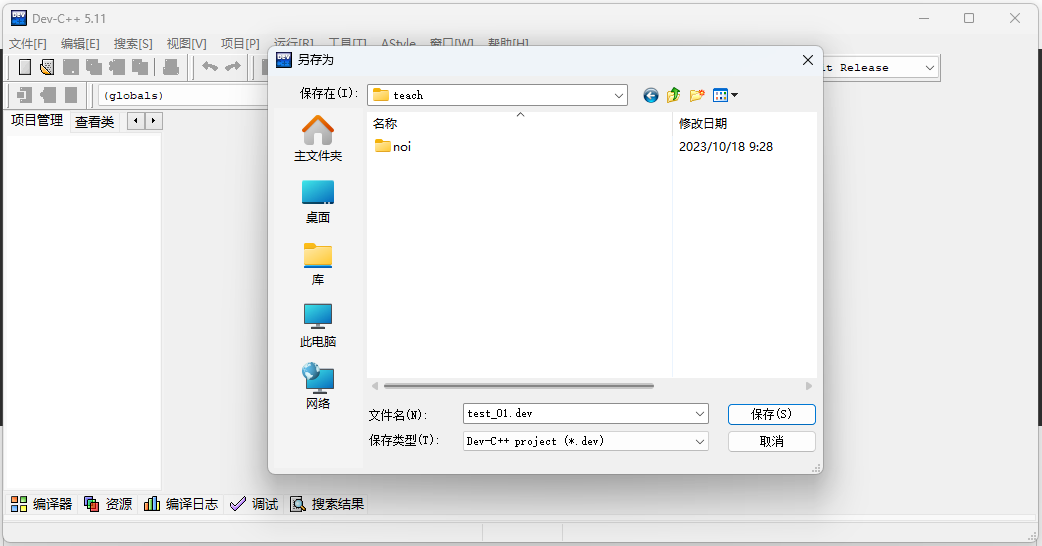1042x546 pixels.
Task: Click the 名称 column header
Action: point(385,124)
